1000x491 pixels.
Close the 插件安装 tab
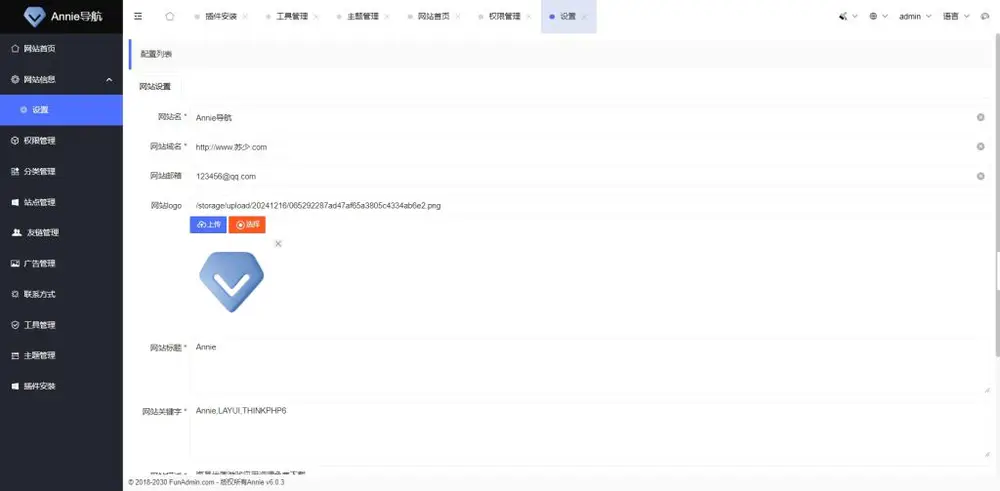246,17
